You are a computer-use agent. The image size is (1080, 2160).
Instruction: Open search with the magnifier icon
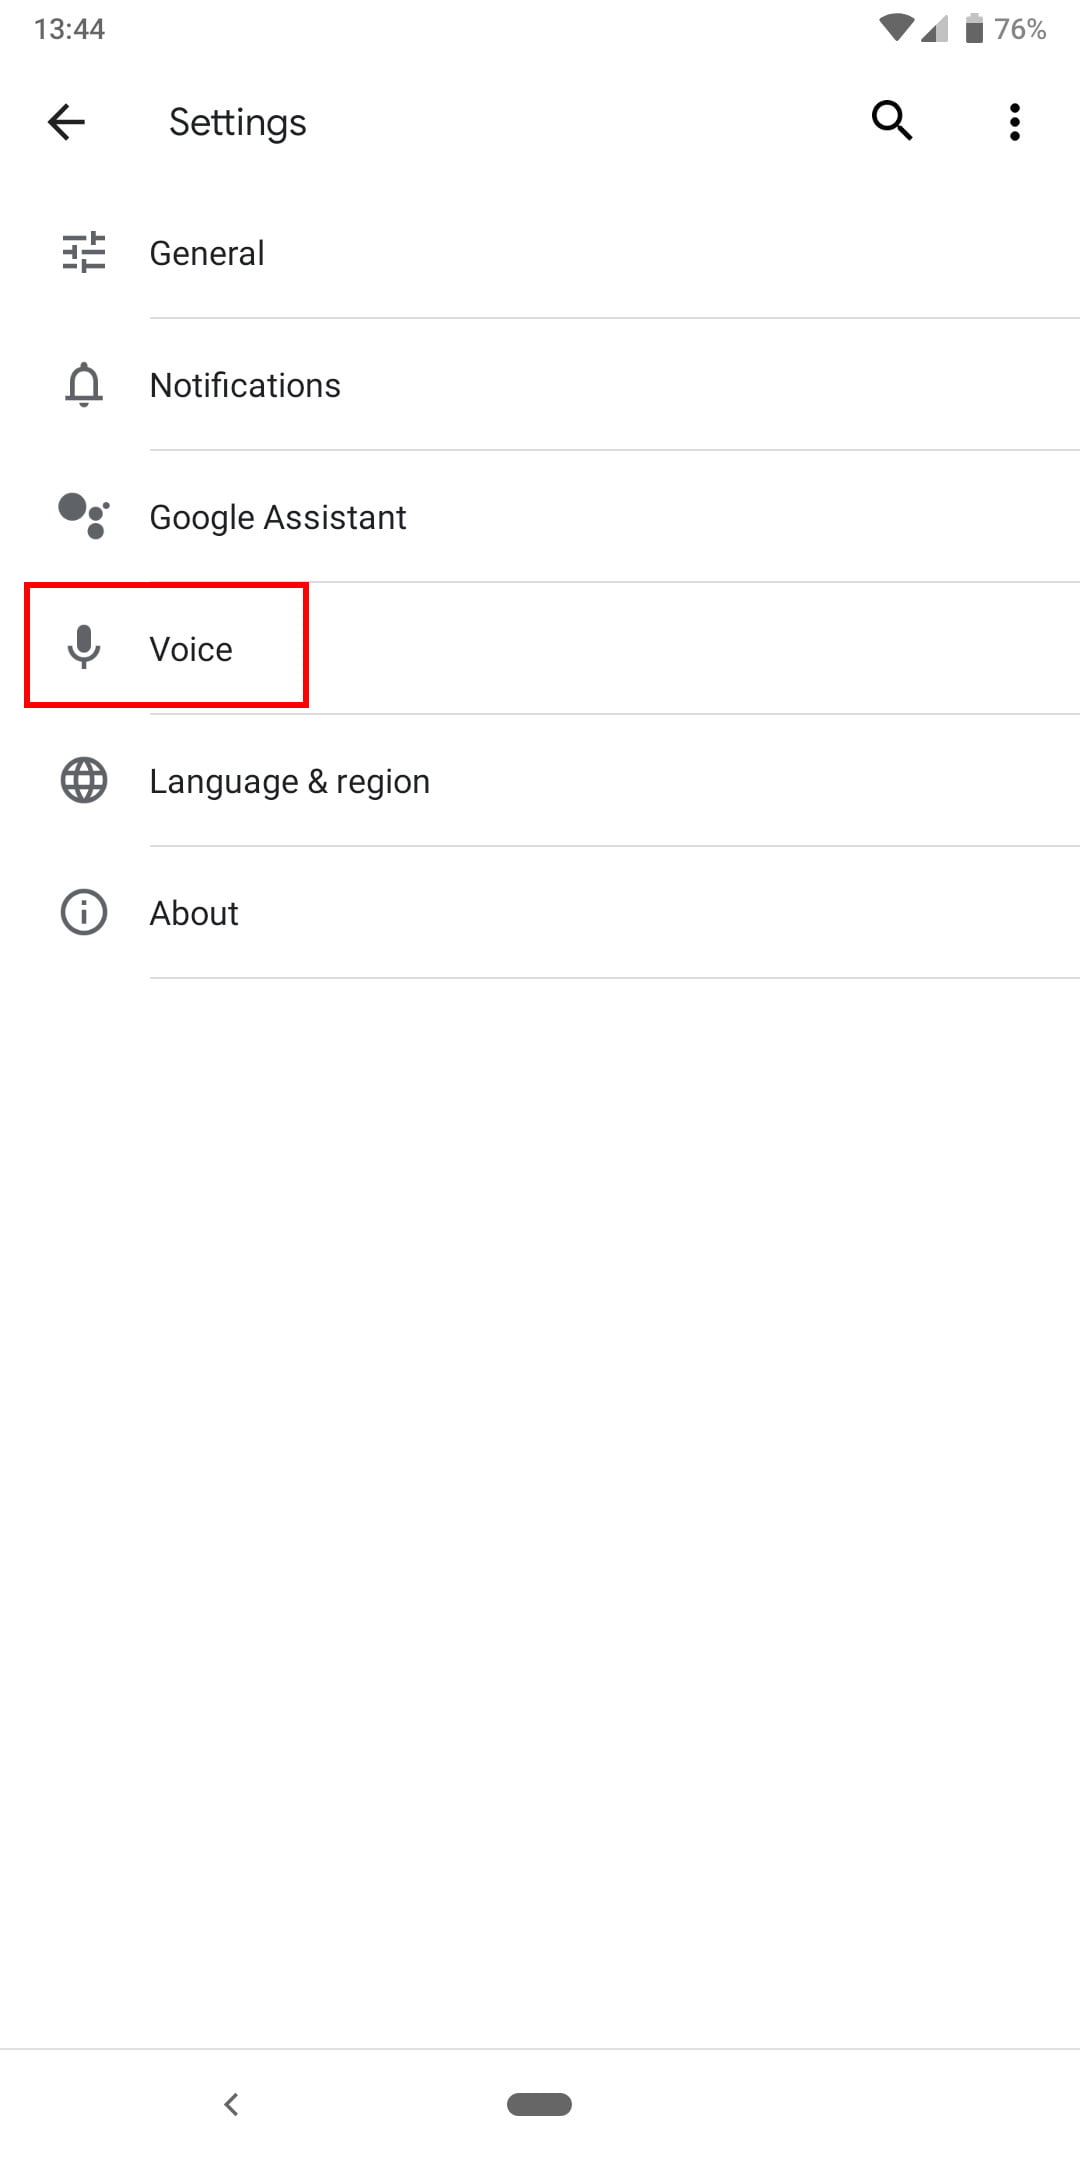891,121
